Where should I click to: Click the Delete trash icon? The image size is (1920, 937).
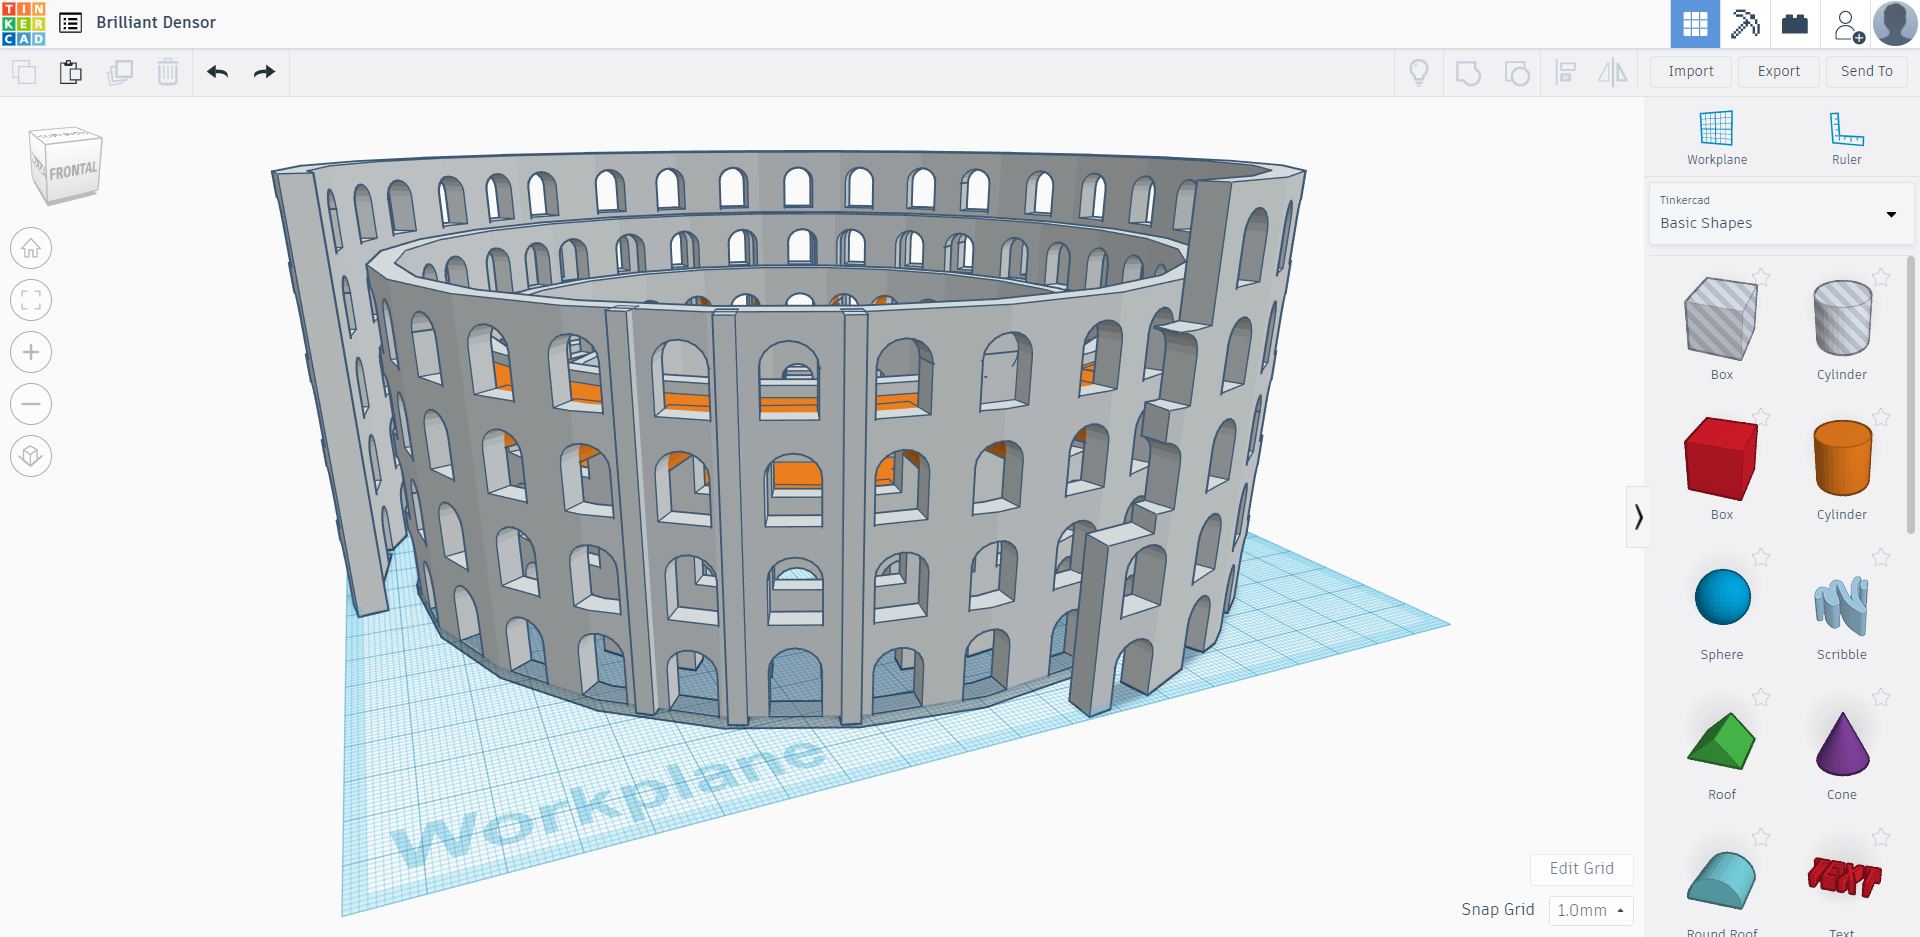(168, 72)
